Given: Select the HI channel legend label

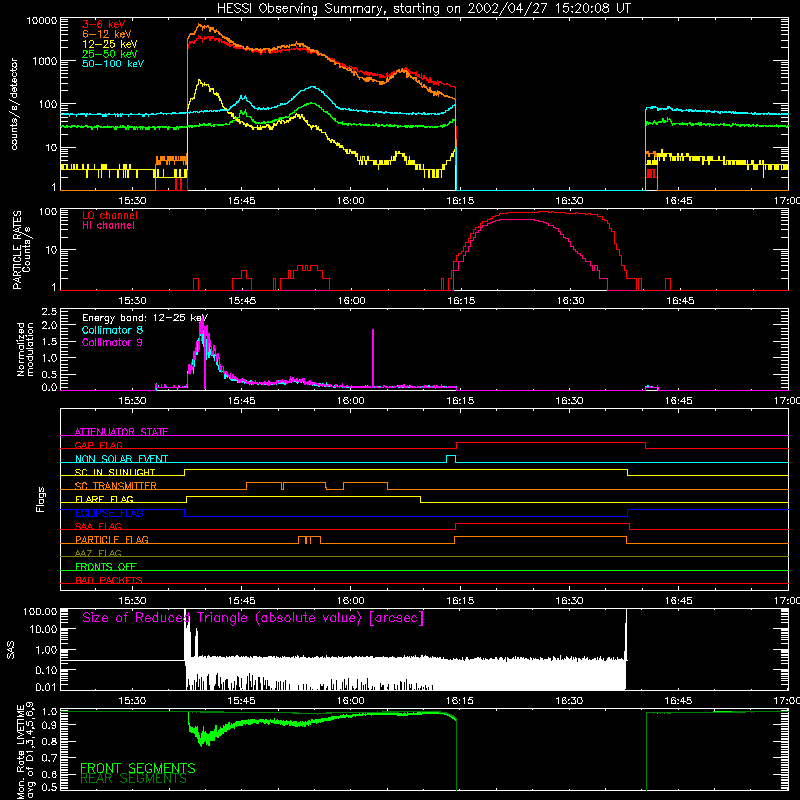Looking at the screenshot, I should (108, 226).
